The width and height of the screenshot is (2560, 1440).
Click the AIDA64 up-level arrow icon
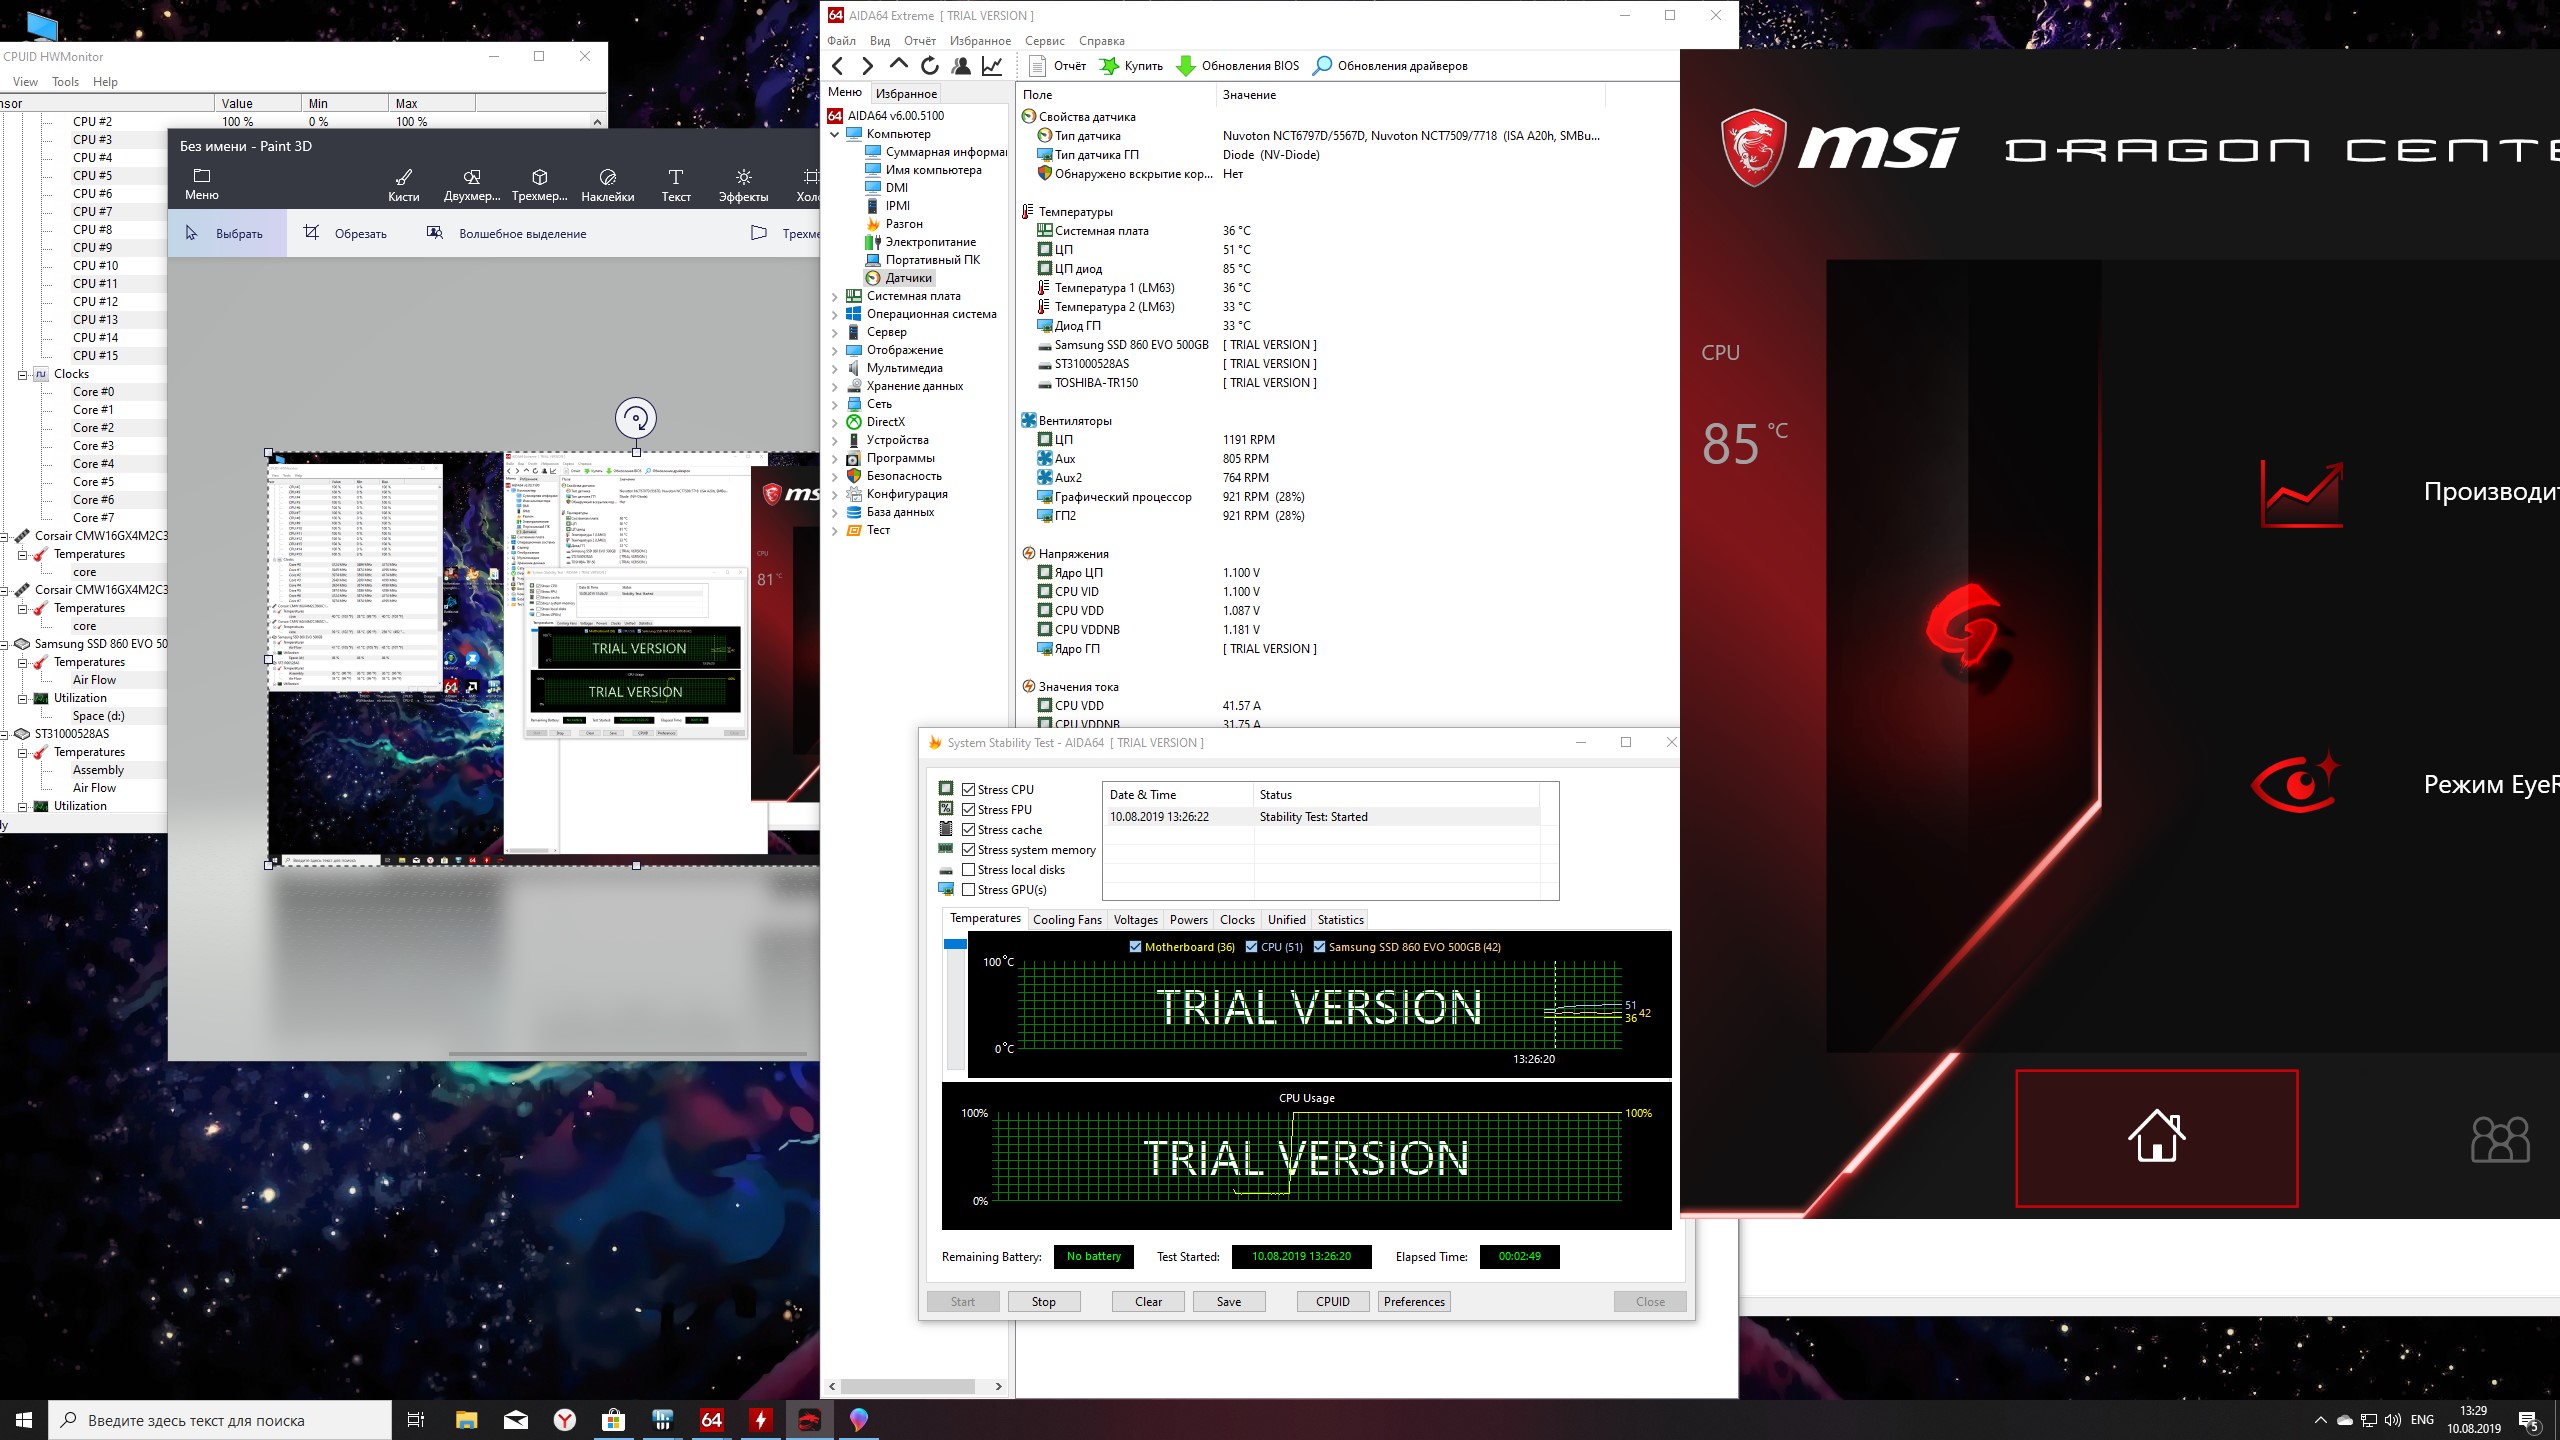point(898,65)
